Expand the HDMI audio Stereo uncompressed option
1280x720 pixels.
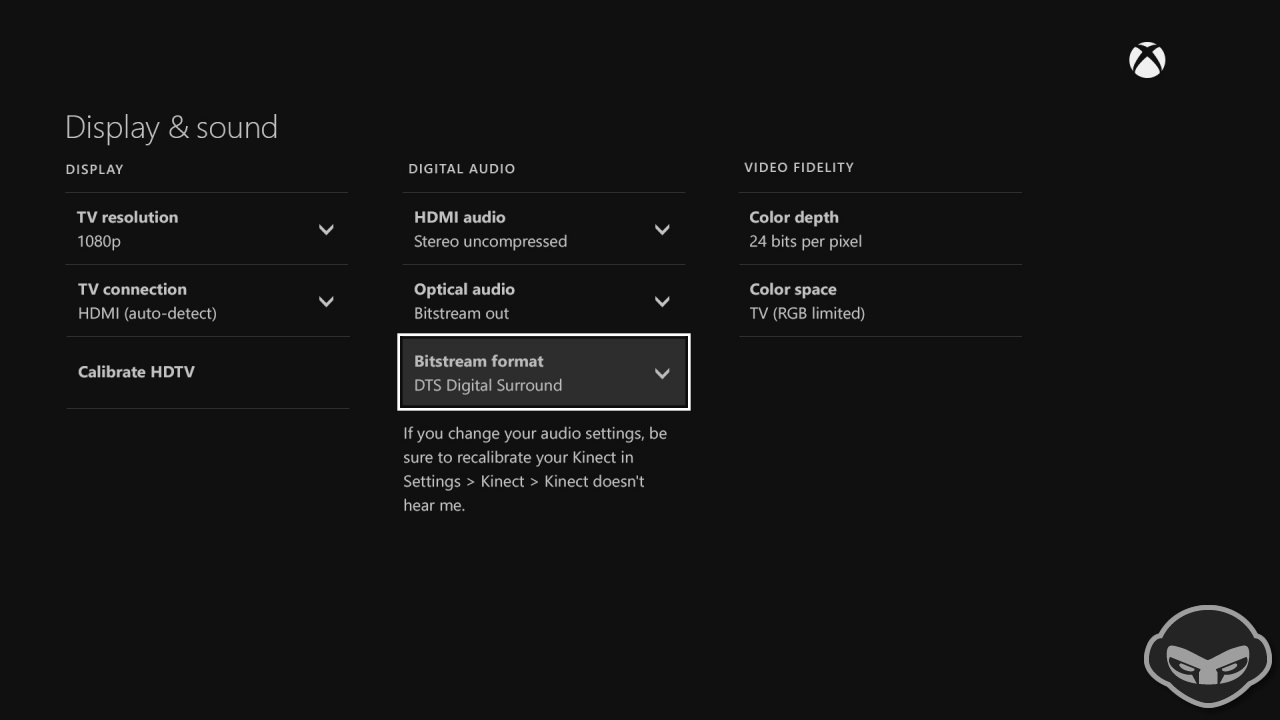tap(544, 229)
